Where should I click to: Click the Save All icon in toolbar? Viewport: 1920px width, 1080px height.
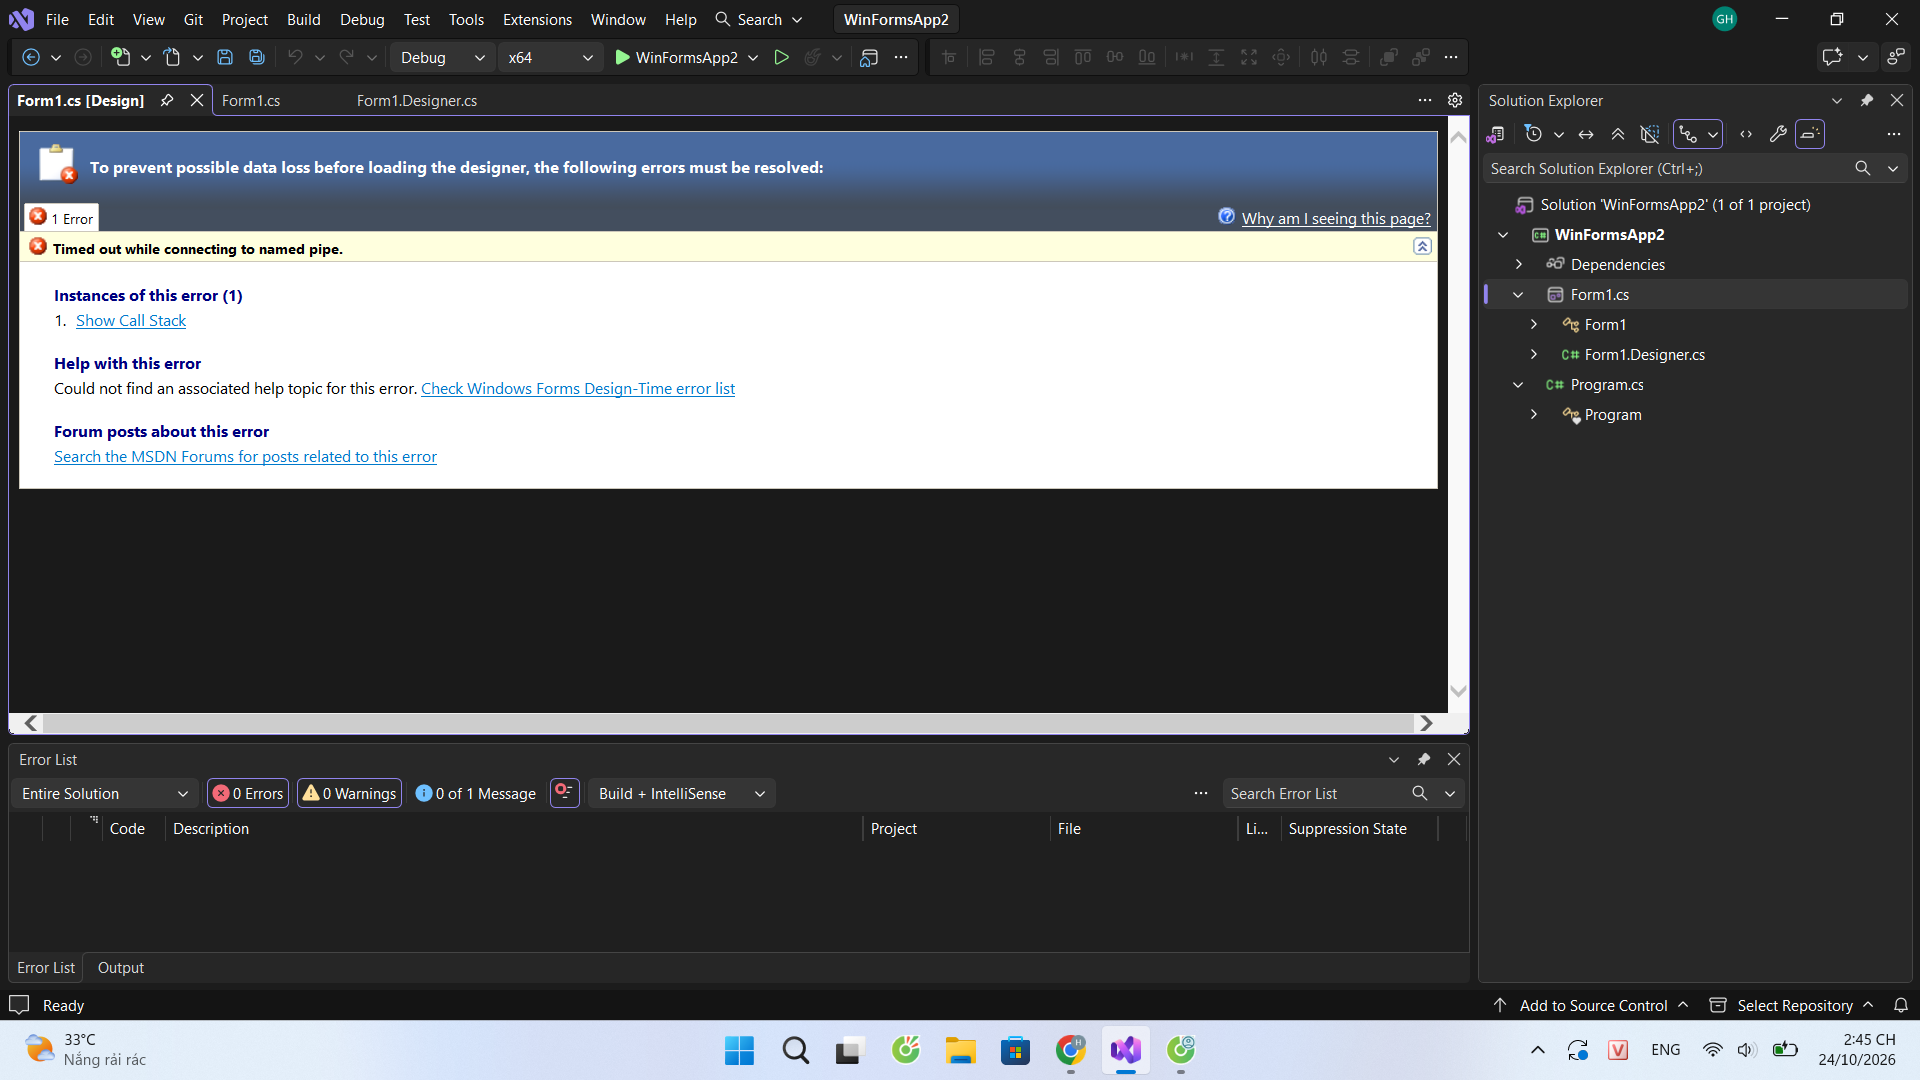click(x=257, y=57)
